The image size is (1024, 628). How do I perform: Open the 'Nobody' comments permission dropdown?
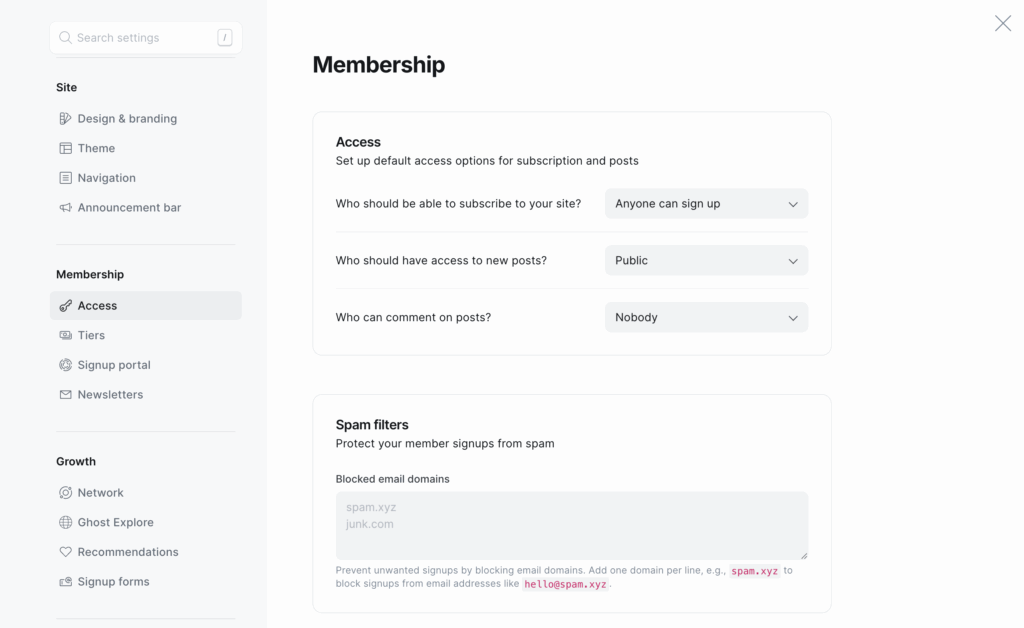pyautogui.click(x=706, y=317)
